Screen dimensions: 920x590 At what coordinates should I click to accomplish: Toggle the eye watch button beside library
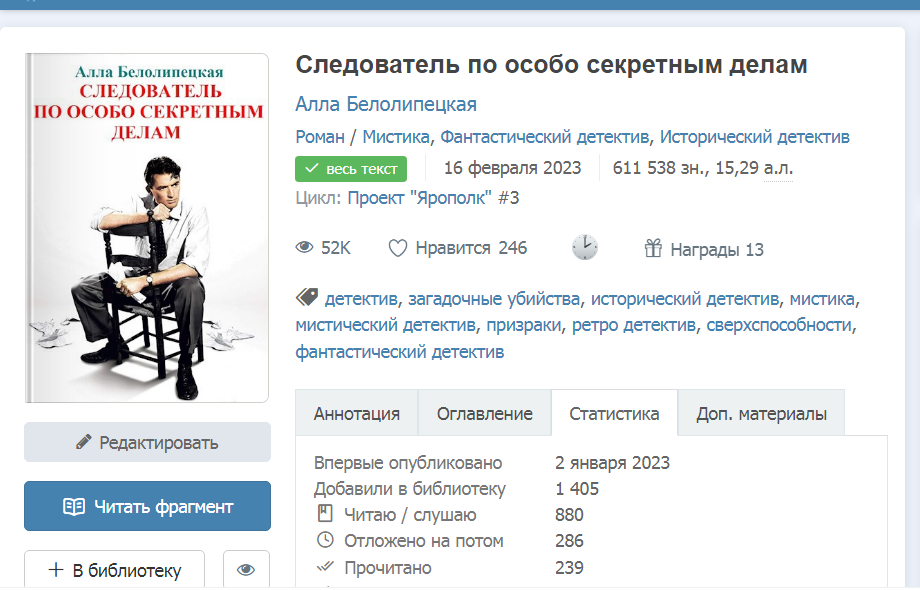coord(246,570)
